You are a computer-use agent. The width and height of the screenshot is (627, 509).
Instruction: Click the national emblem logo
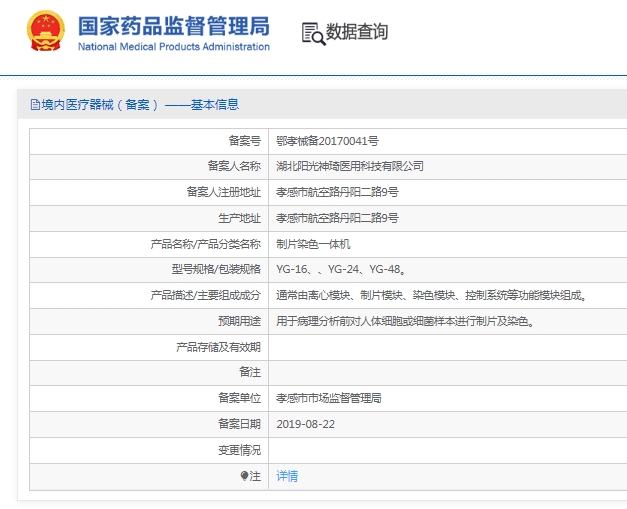pyautogui.click(x=46, y=31)
